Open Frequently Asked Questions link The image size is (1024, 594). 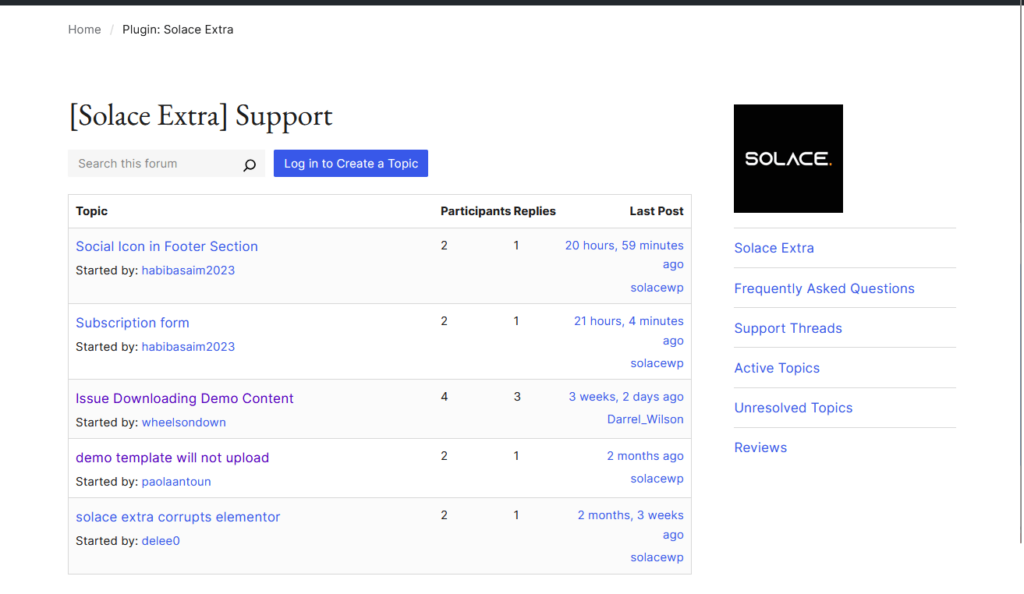tap(824, 289)
